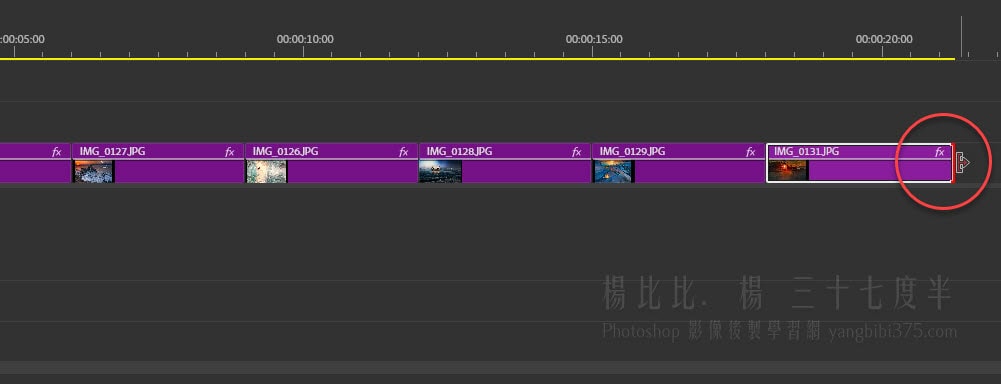Click the fx badge on clip IMG_0126.JPG

click(x=403, y=152)
